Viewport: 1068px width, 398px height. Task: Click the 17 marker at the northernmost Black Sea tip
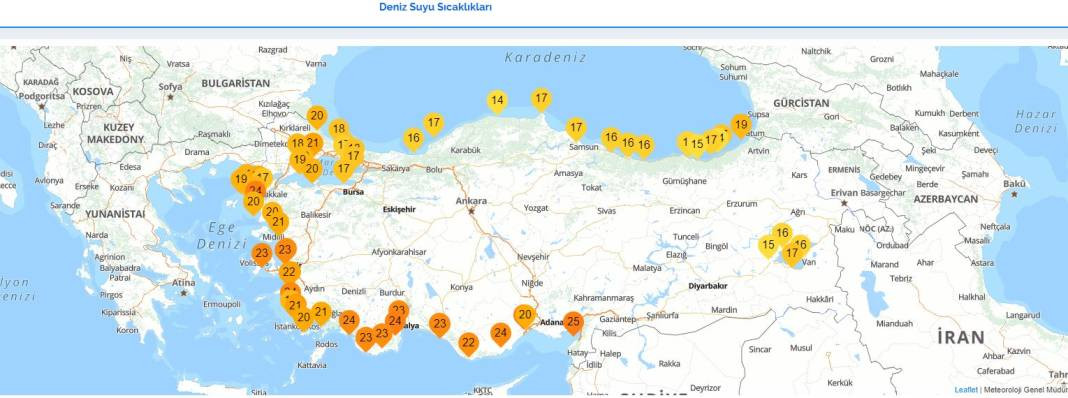pyautogui.click(x=541, y=100)
